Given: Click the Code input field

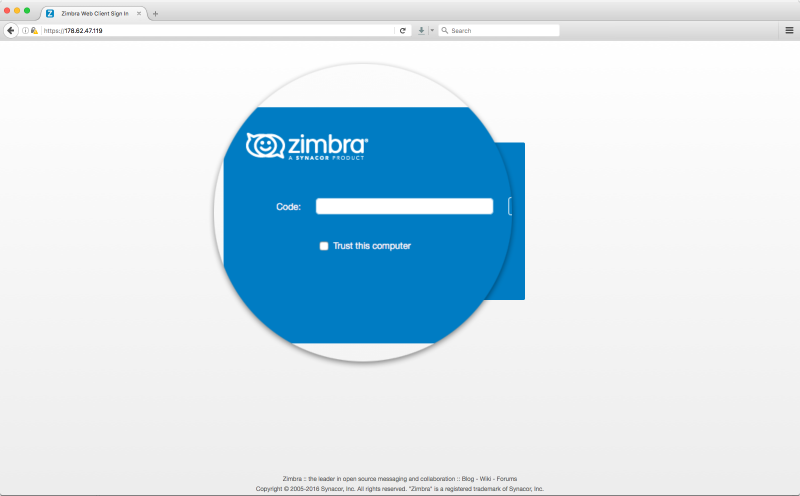Looking at the screenshot, I should 405,206.
